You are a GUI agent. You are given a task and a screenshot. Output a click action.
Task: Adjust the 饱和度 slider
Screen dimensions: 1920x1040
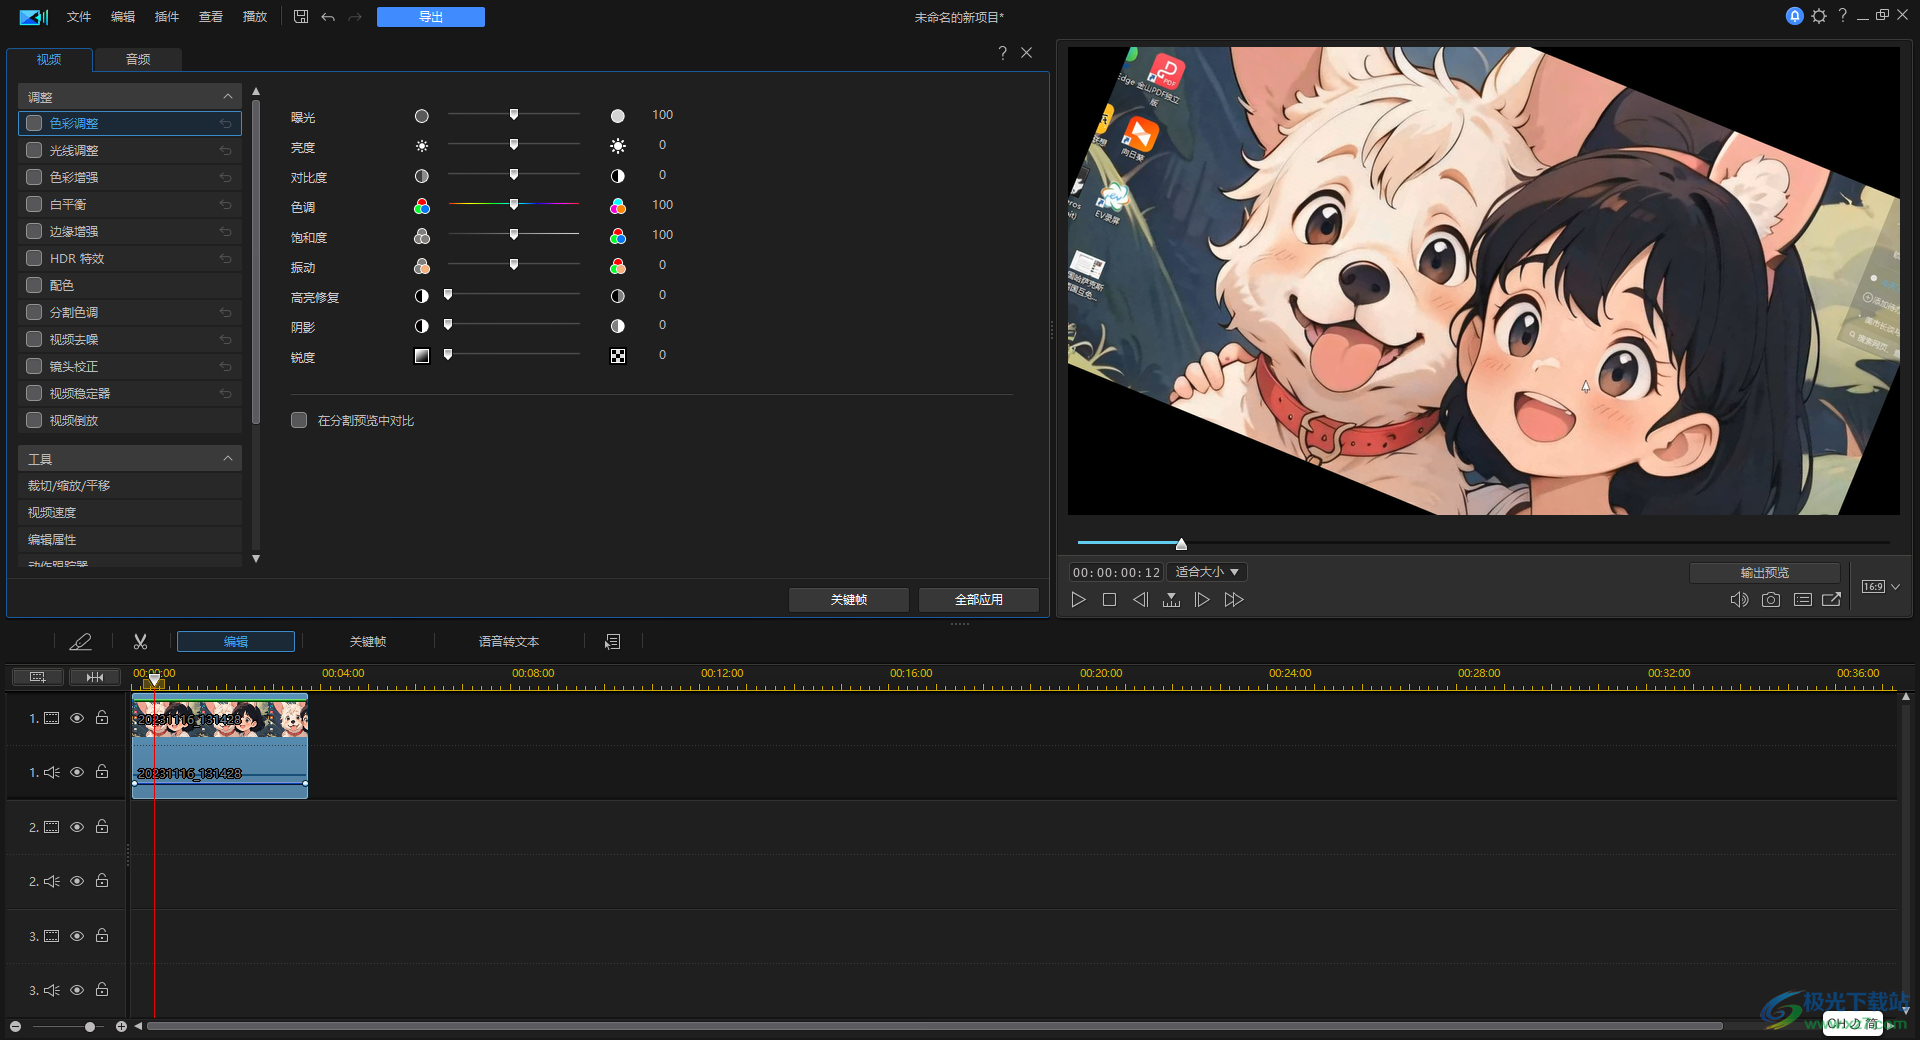(514, 235)
